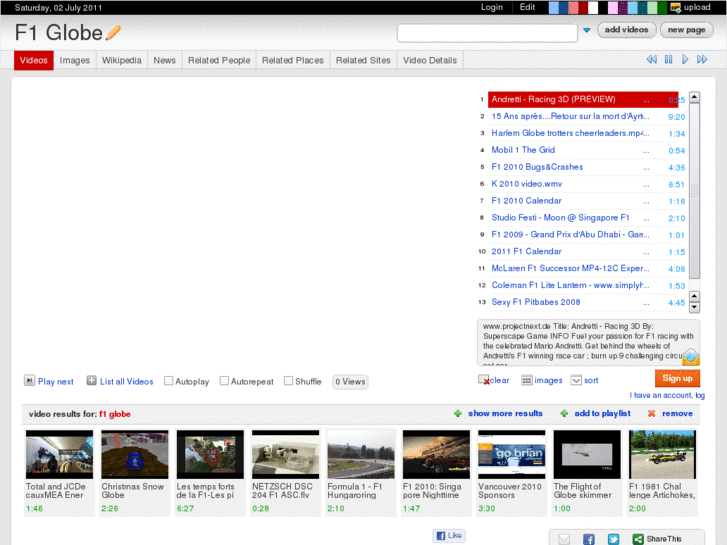Open options dots for 2011 F1 Calendar
This screenshot has width=727, height=545.
coord(646,252)
